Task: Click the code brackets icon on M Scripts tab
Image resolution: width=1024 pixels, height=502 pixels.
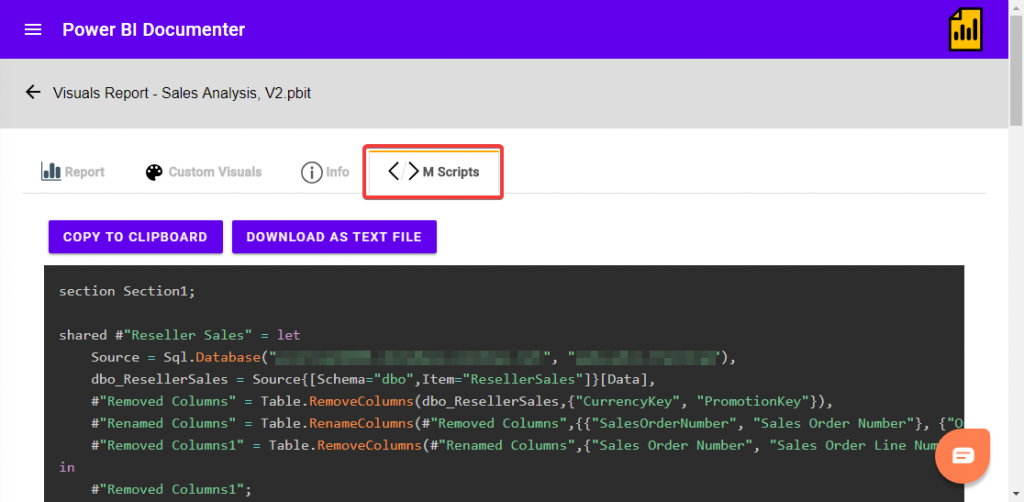Action: 403,172
